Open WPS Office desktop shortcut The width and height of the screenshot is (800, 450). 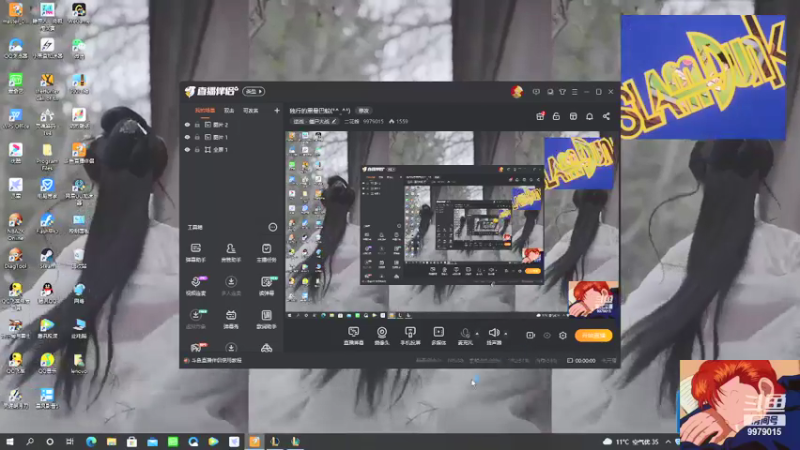[15, 119]
